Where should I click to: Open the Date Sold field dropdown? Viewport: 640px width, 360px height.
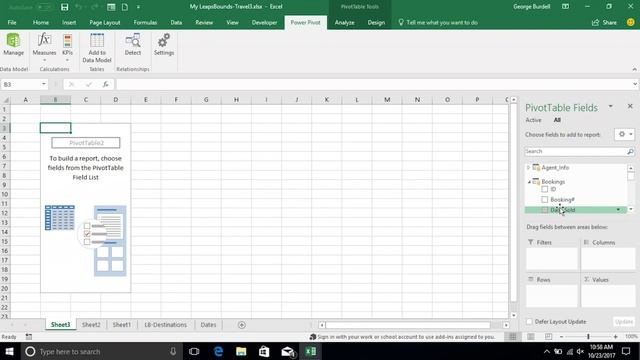click(618, 210)
